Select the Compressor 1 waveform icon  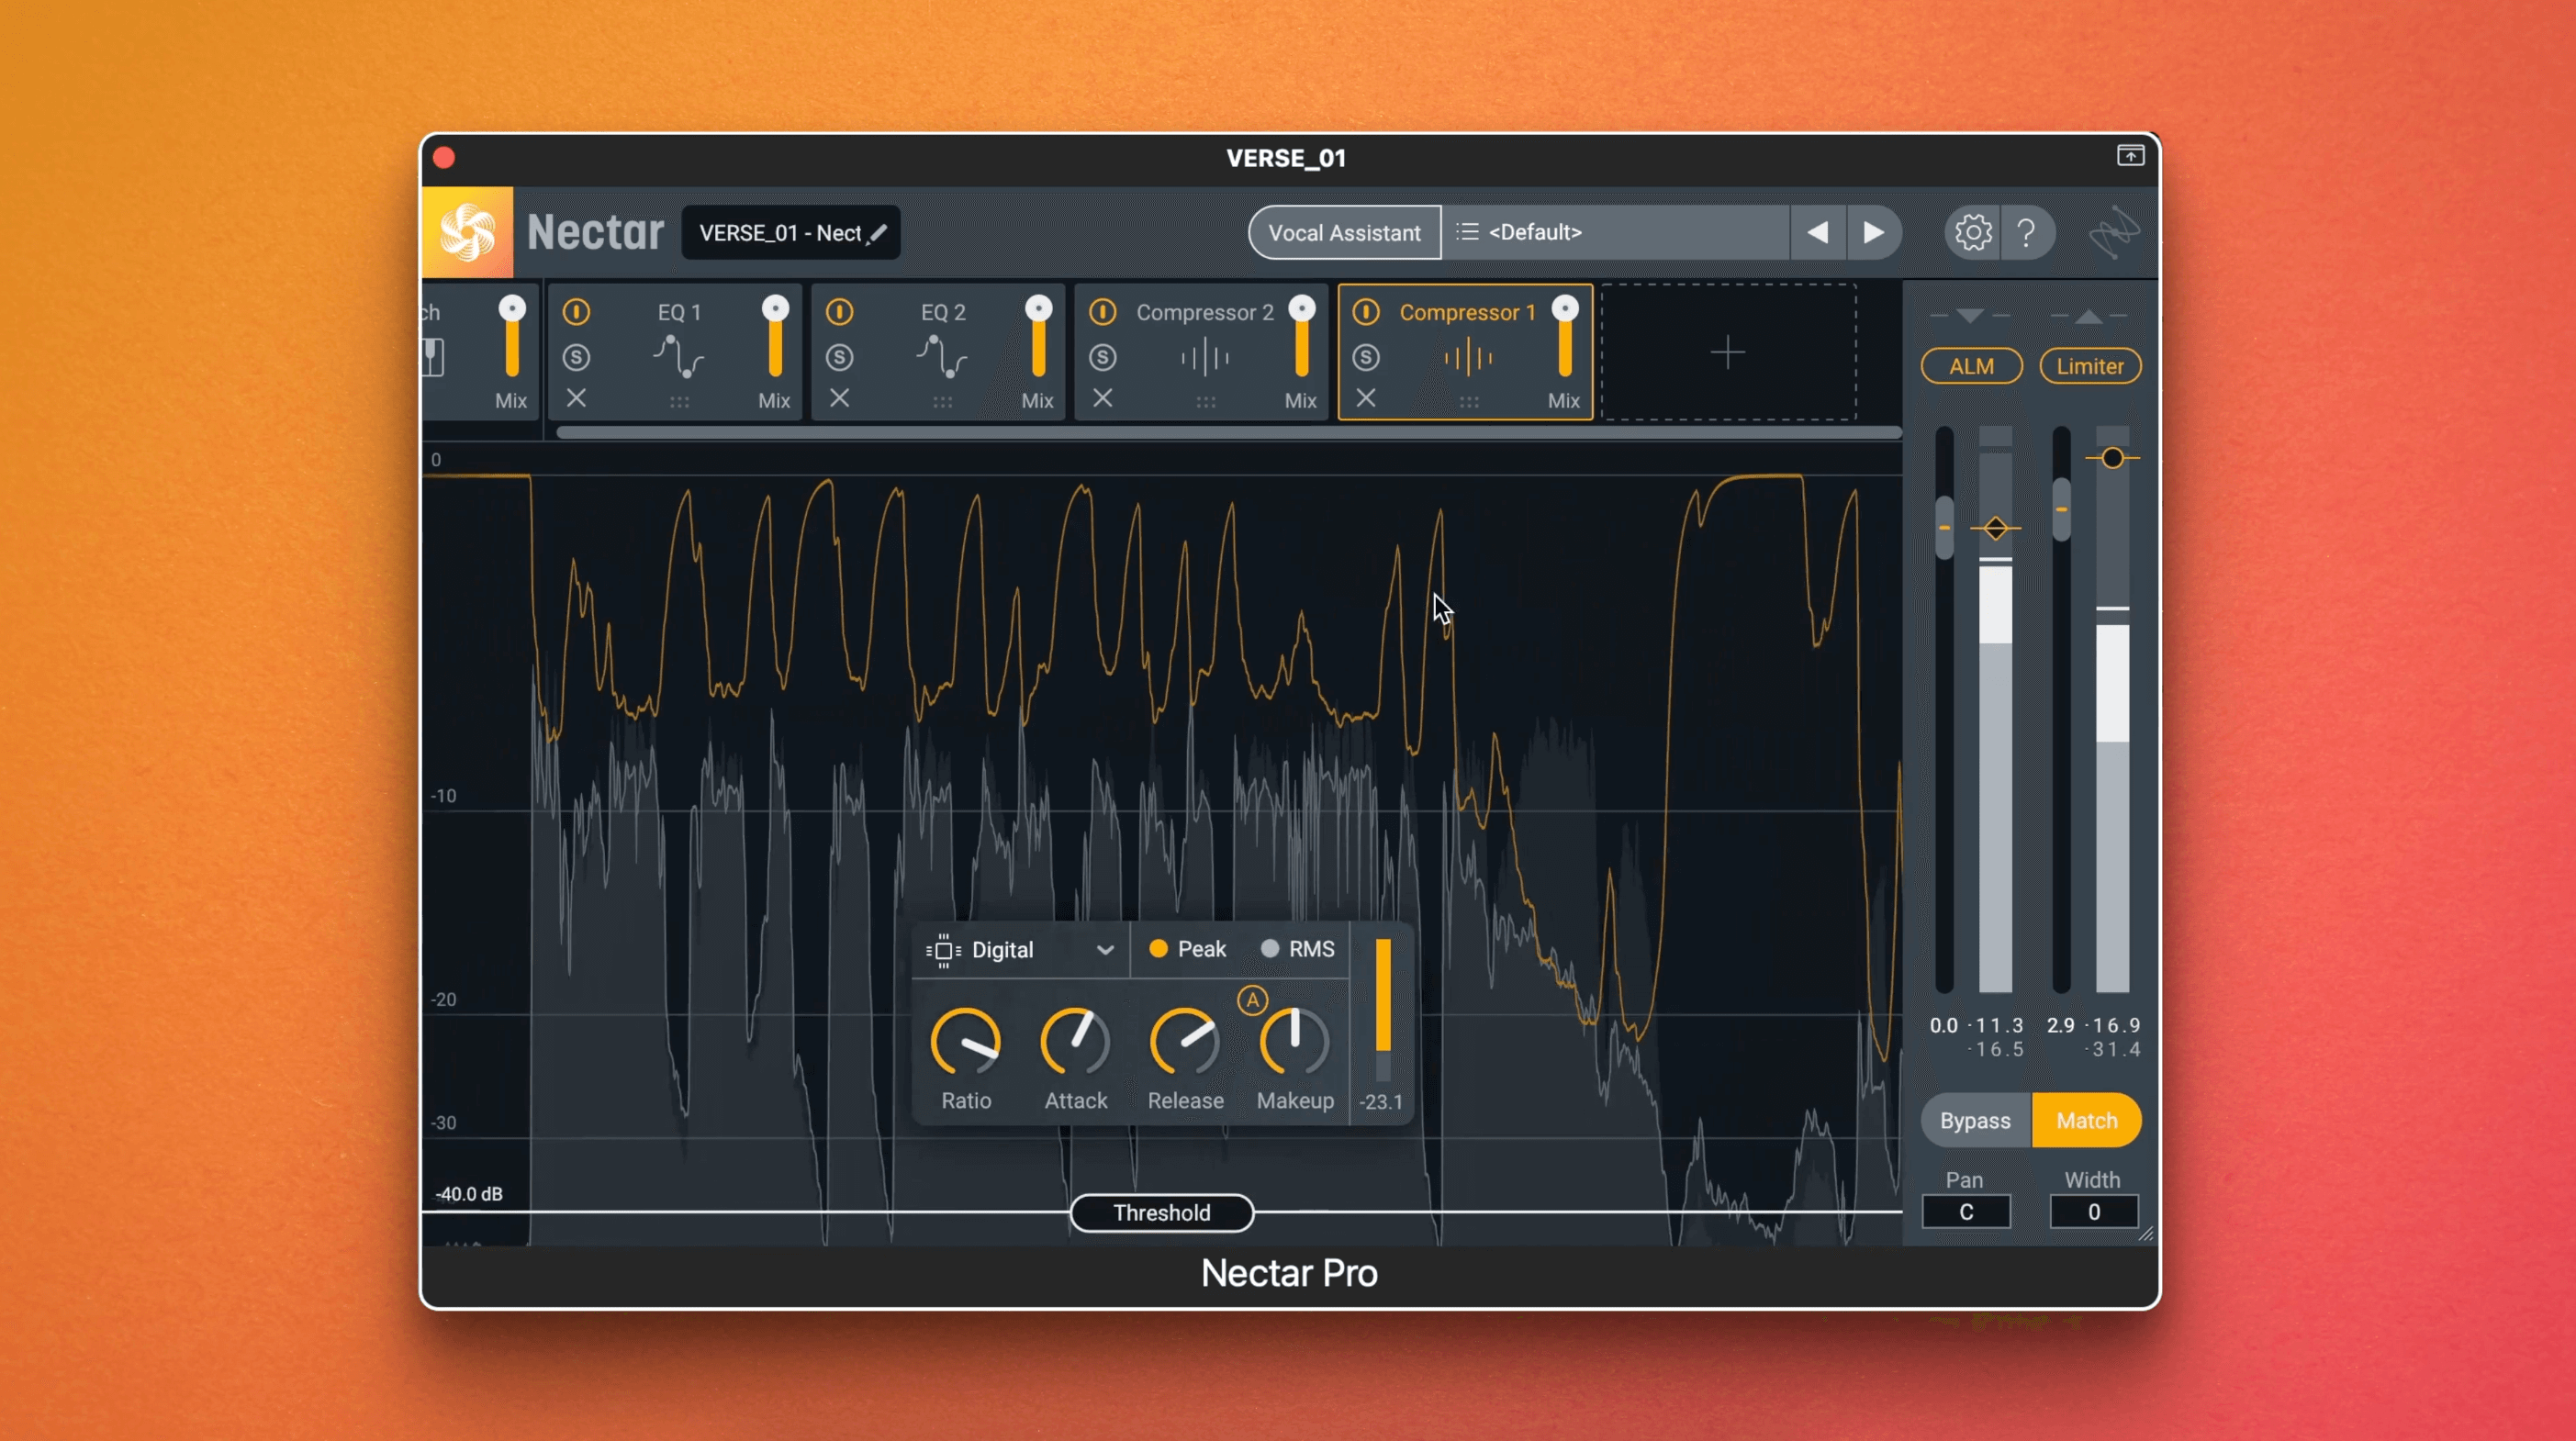[x=1468, y=357]
